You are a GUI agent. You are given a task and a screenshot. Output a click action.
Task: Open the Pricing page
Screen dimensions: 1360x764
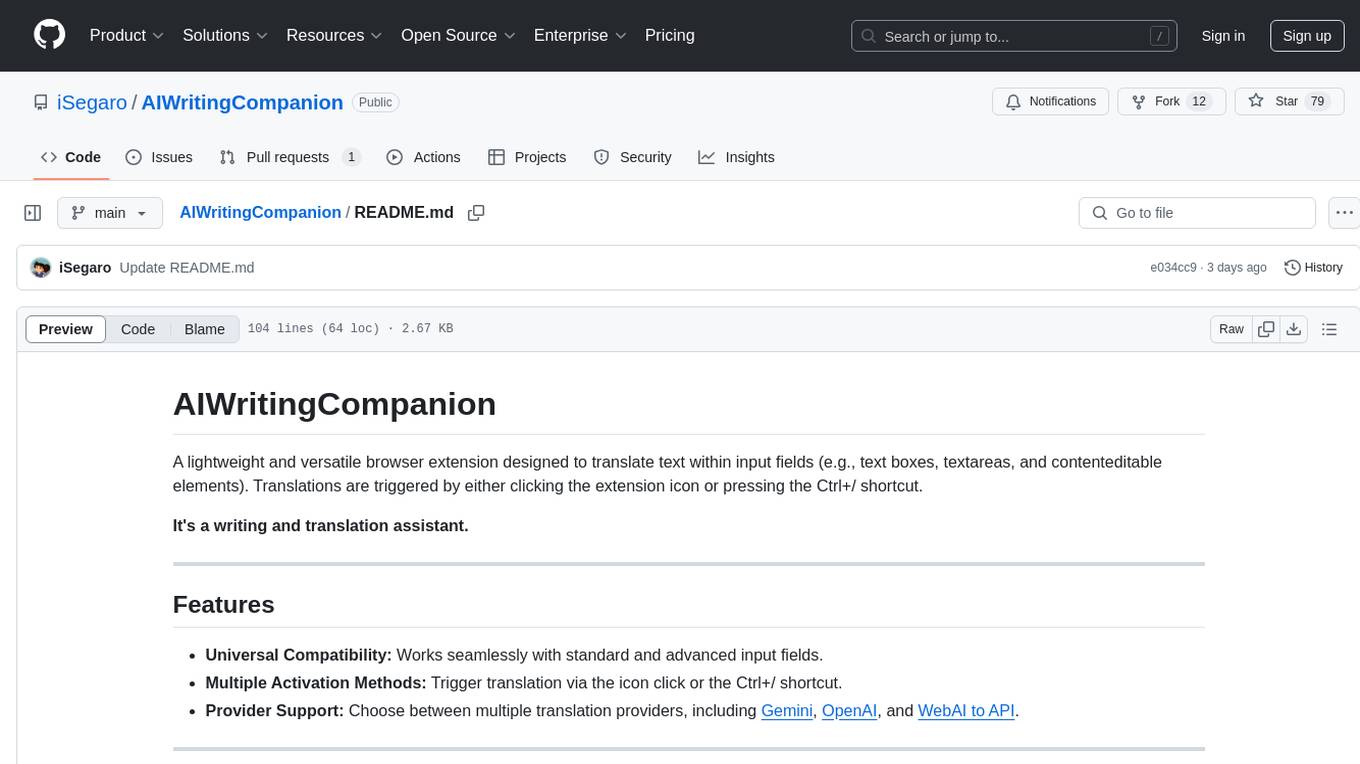(x=670, y=35)
